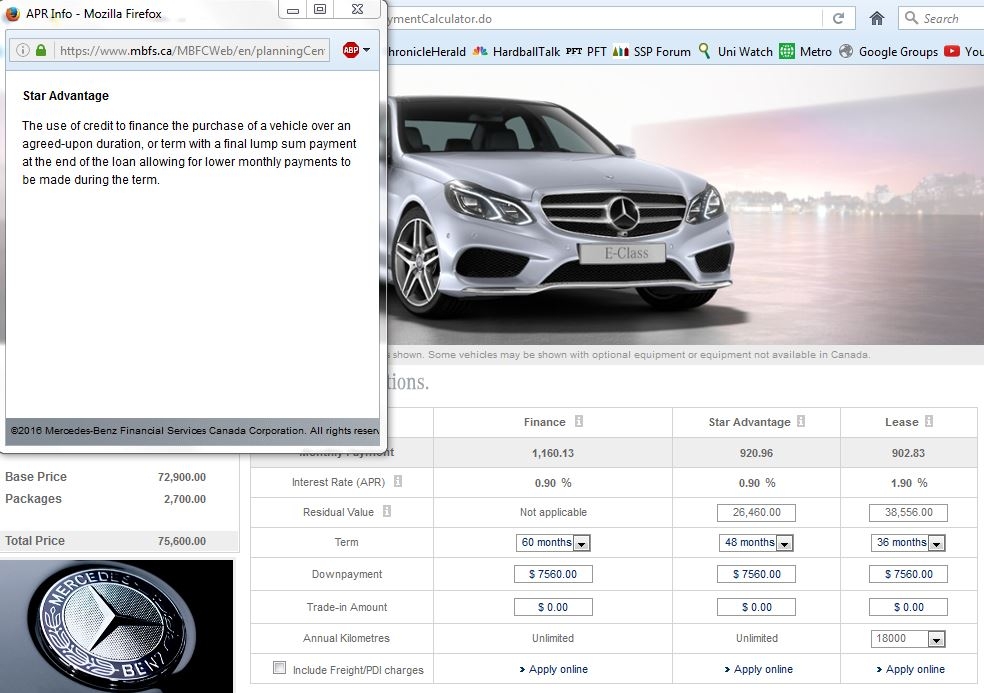Viewport: 984px width, 693px height.
Task: Enable Include Freight/PDI charges checkbox
Action: (279, 668)
